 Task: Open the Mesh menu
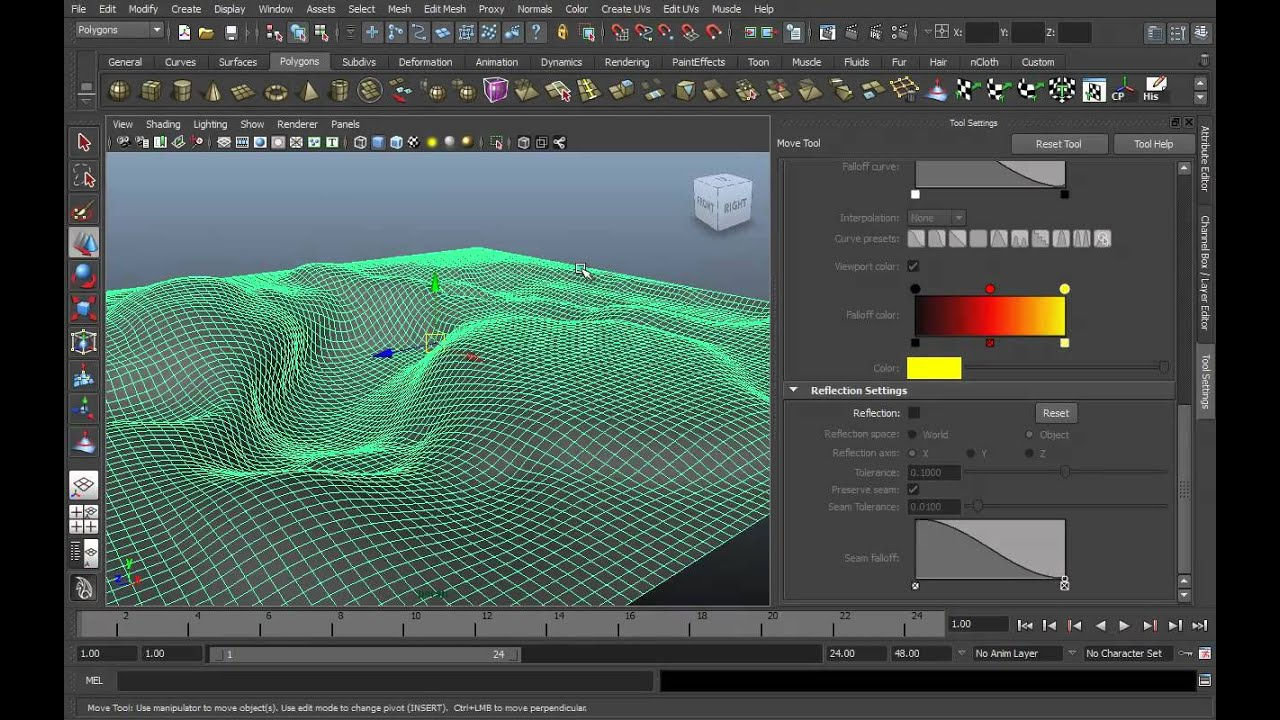(x=399, y=9)
